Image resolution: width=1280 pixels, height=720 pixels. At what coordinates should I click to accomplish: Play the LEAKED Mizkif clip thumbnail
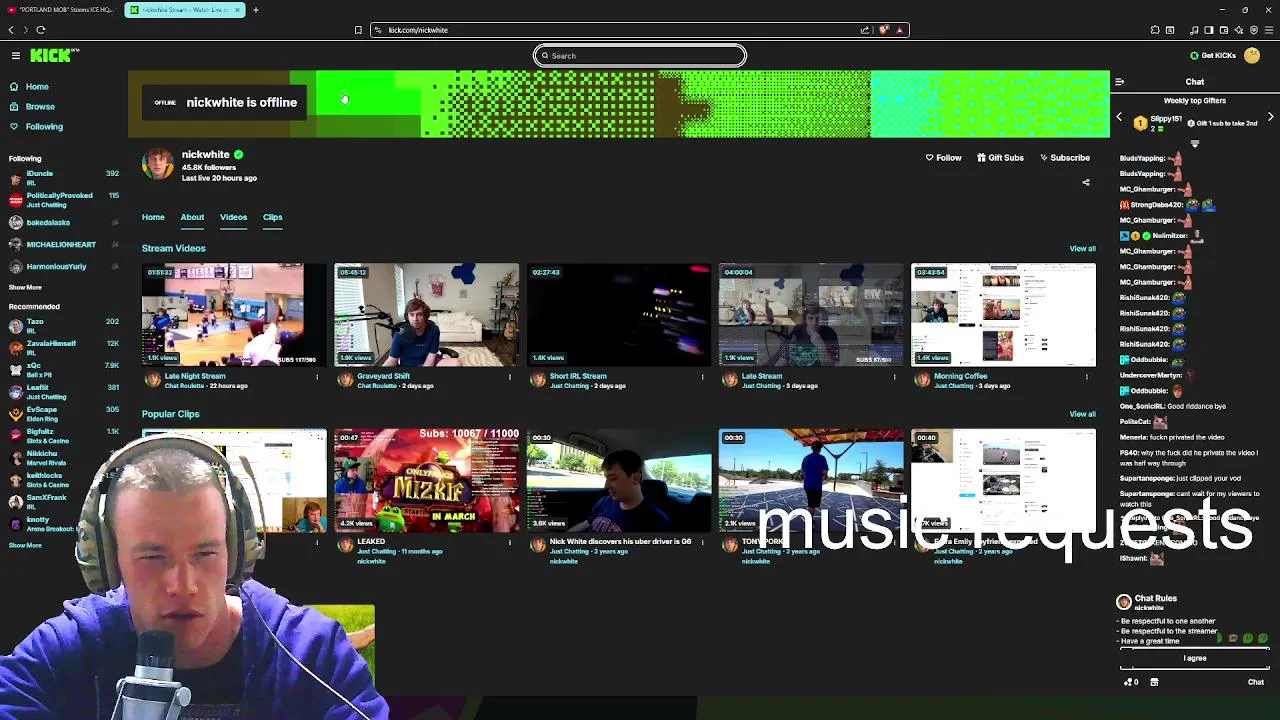(426, 481)
